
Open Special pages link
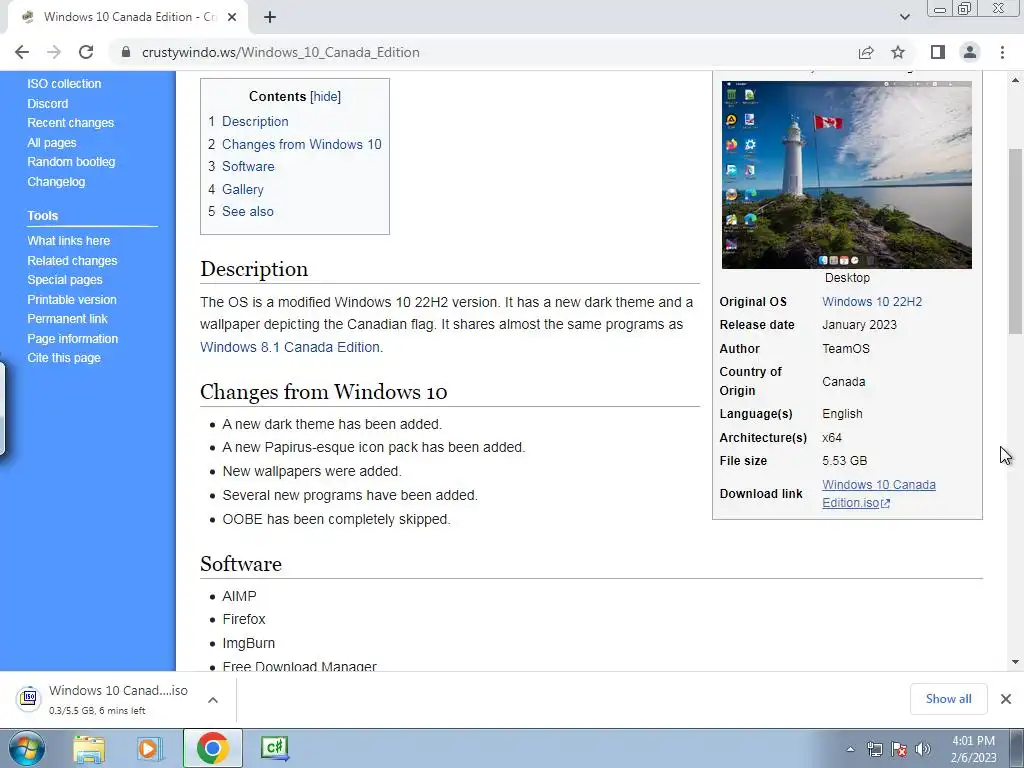(65, 280)
